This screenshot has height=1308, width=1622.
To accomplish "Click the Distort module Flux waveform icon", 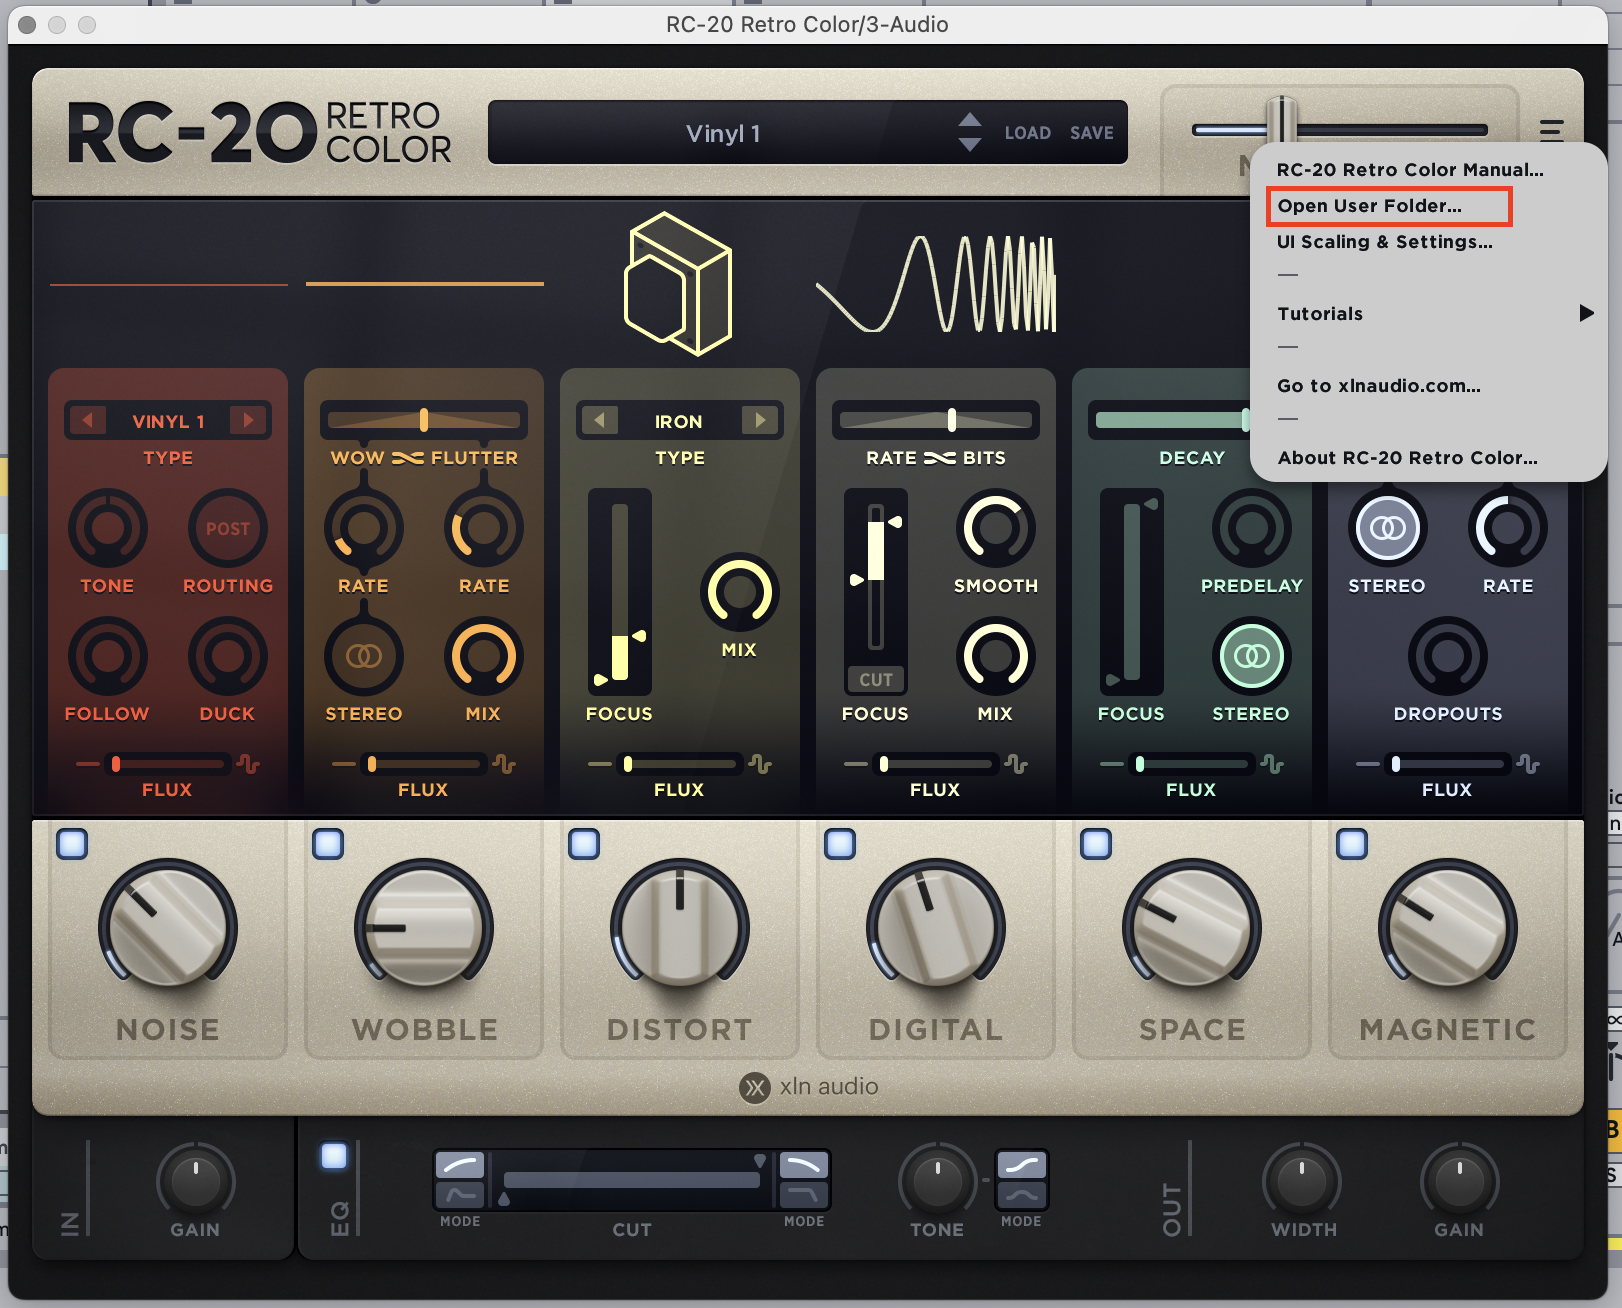I will tap(761, 764).
